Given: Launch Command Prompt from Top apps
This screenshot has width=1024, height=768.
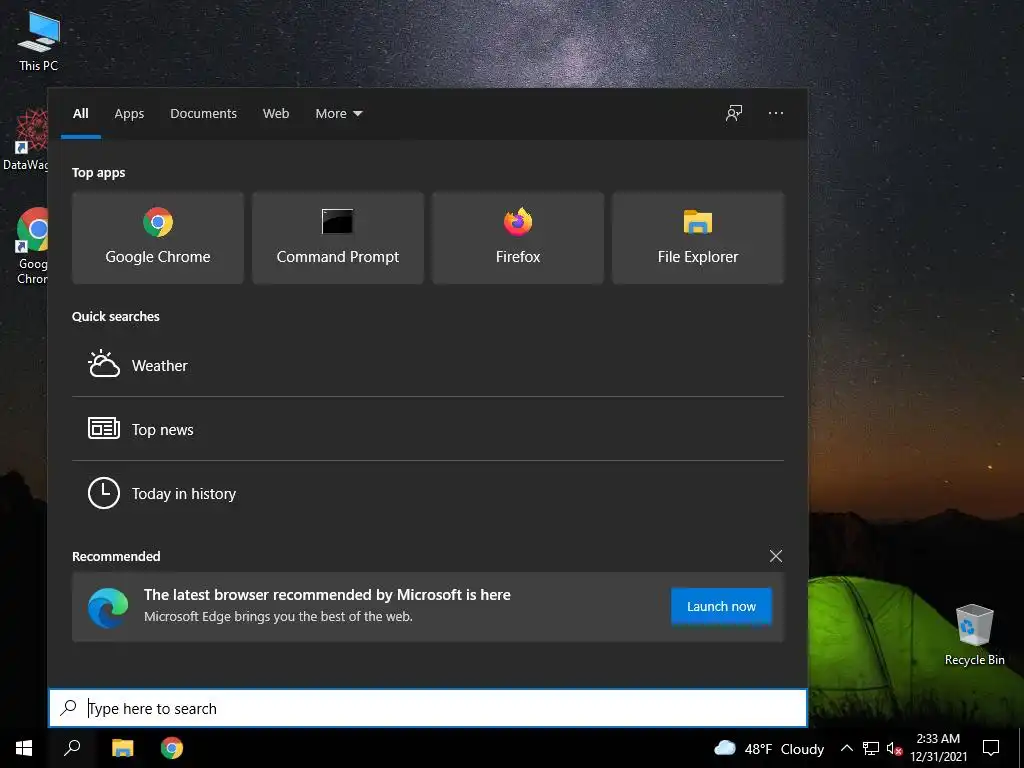Looking at the screenshot, I should (x=338, y=237).
